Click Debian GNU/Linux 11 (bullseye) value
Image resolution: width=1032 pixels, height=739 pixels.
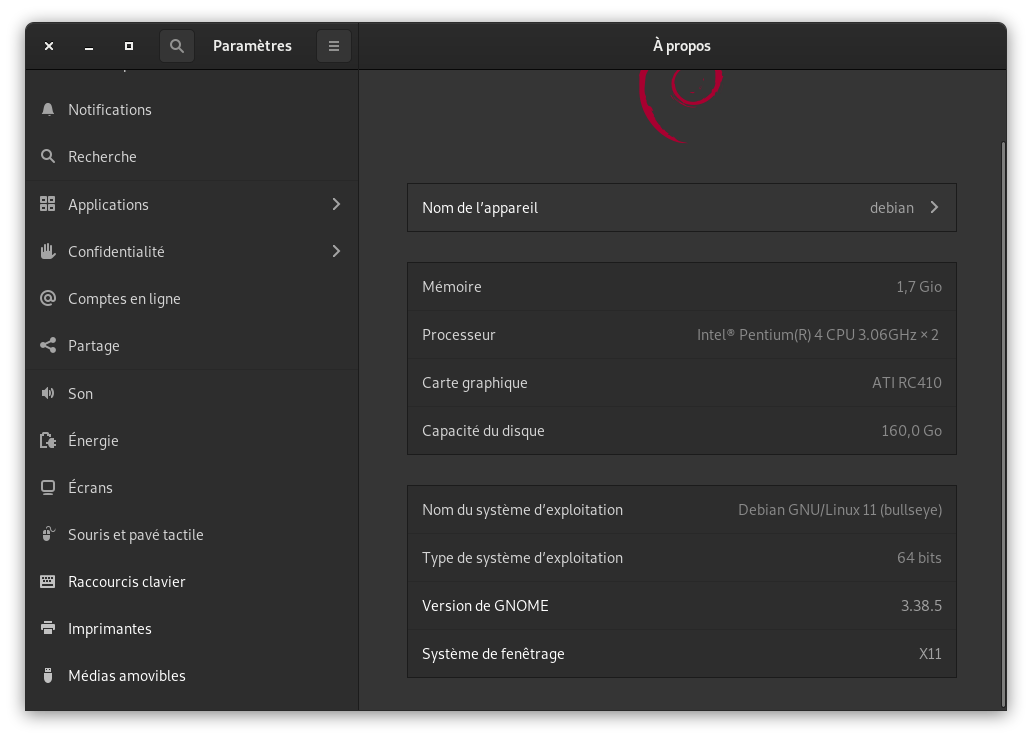[x=840, y=510]
